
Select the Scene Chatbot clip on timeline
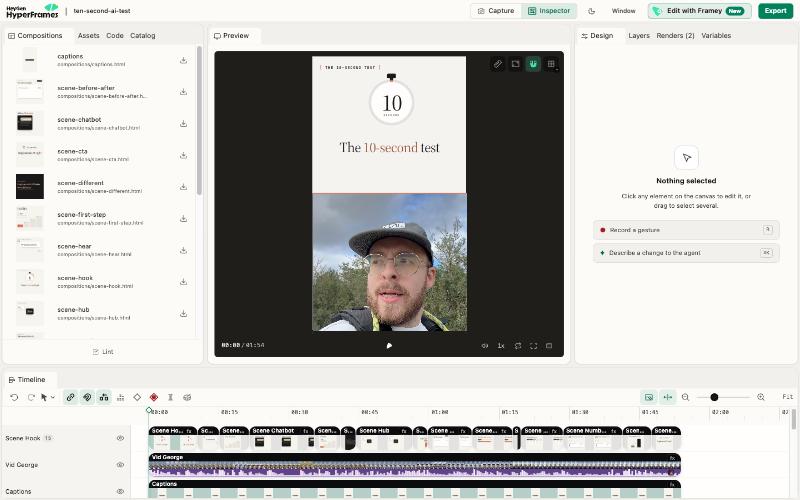pyautogui.click(x=282, y=438)
